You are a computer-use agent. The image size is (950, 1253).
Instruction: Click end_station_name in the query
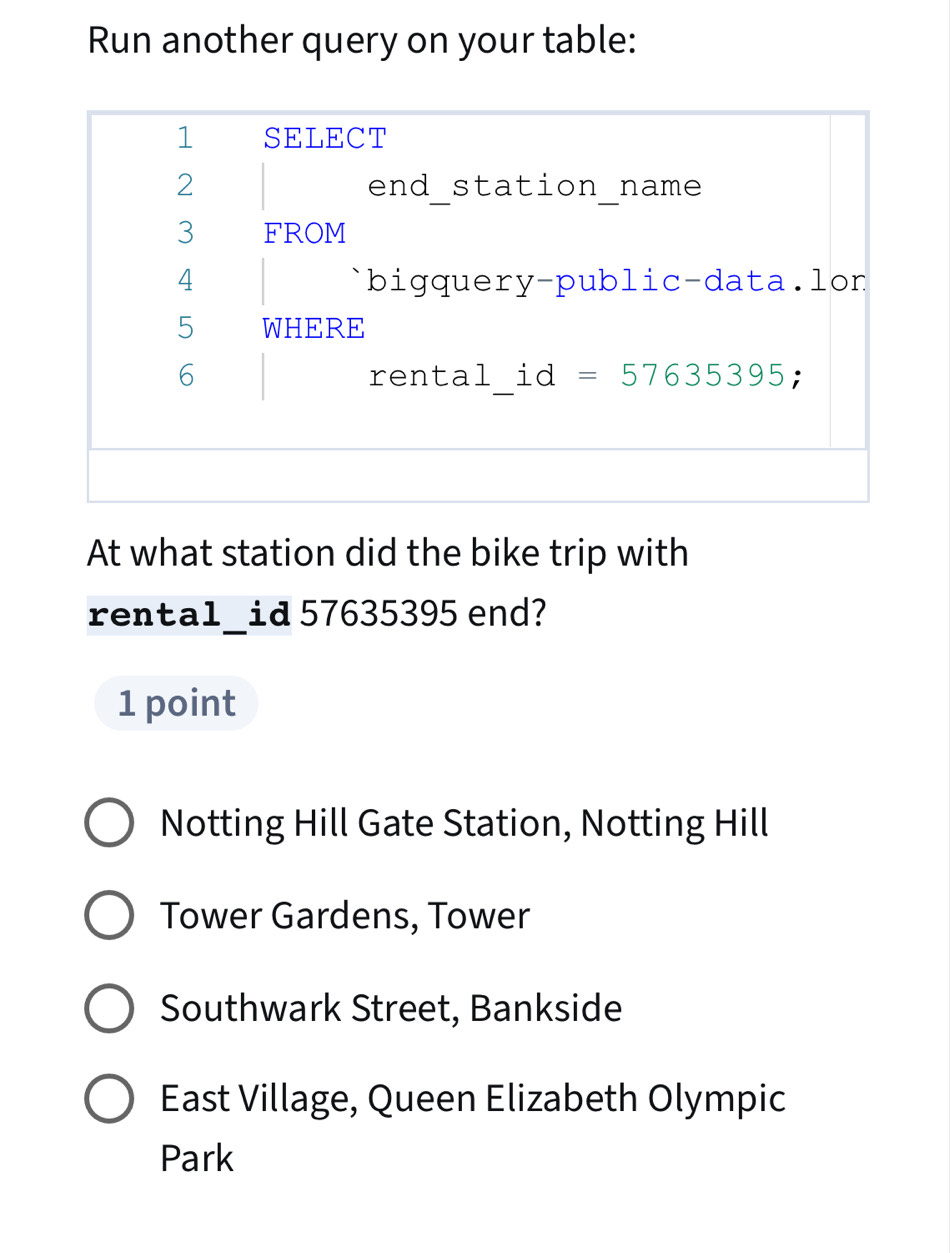click(x=535, y=187)
